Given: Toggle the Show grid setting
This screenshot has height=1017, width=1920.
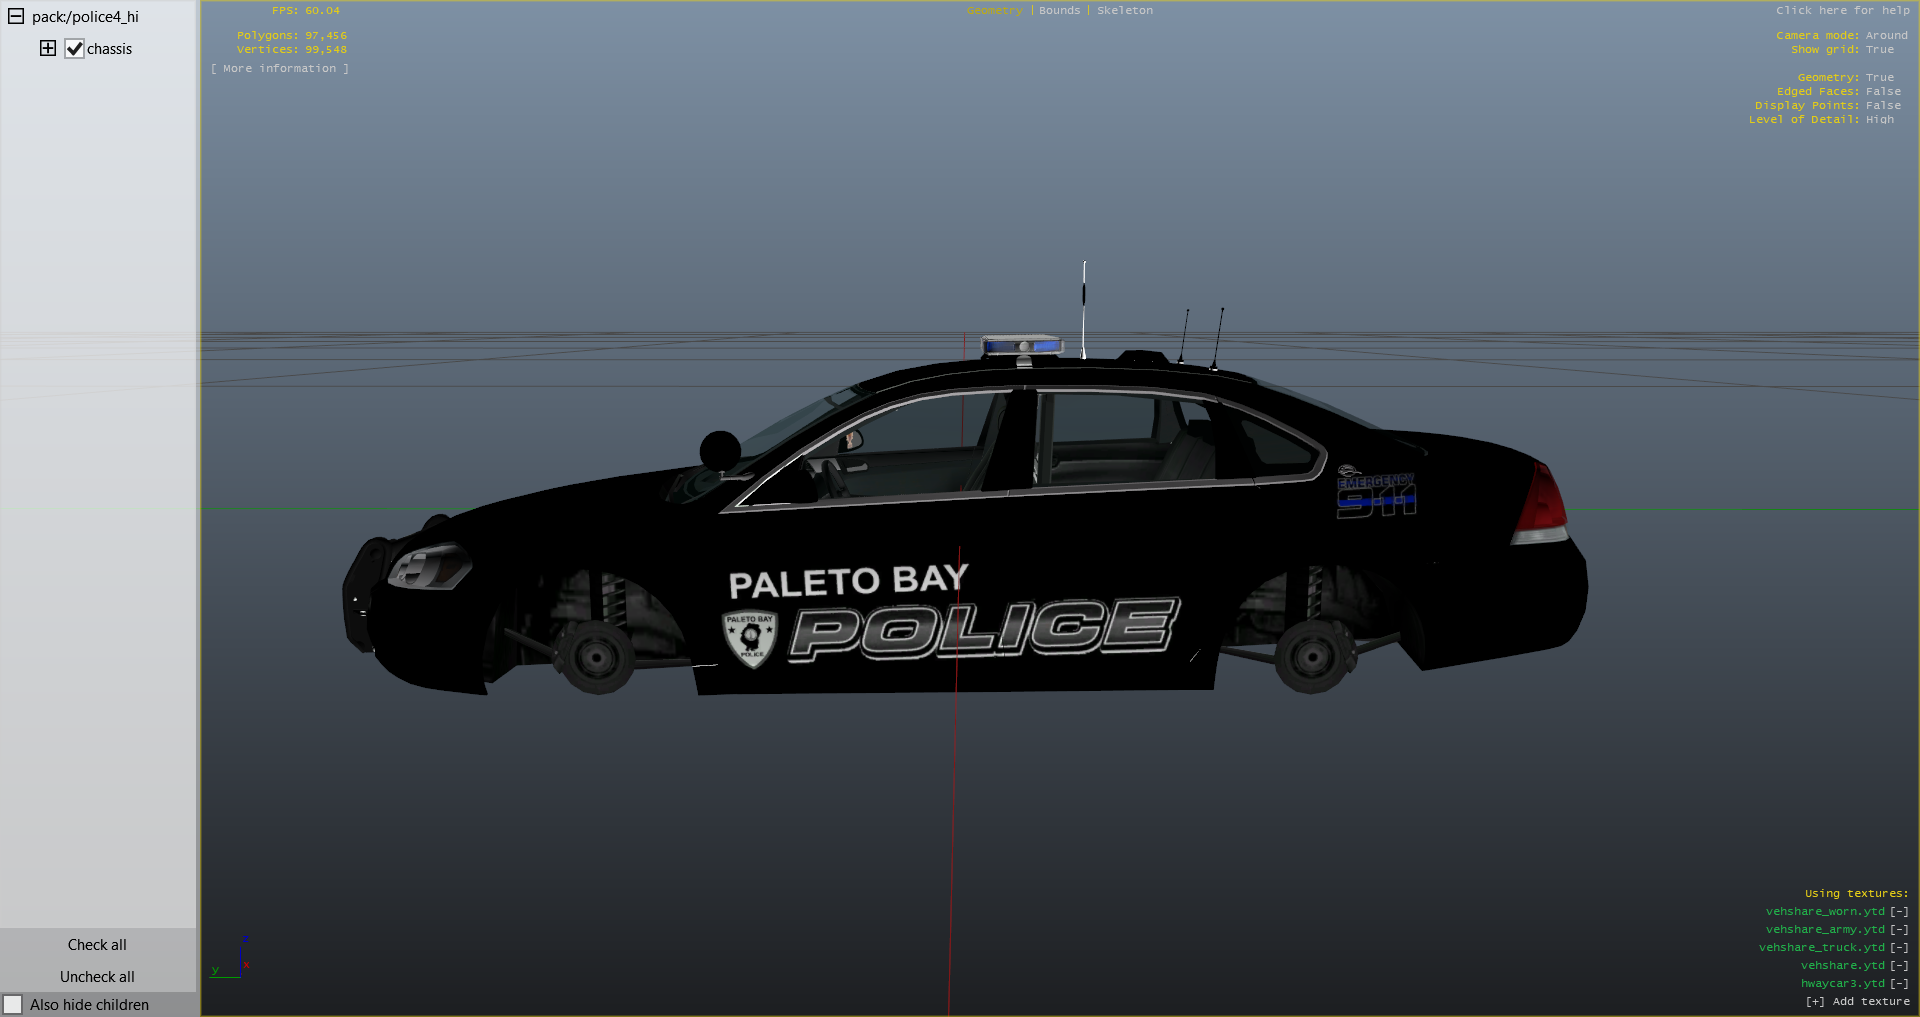Looking at the screenshot, I should click(1879, 50).
